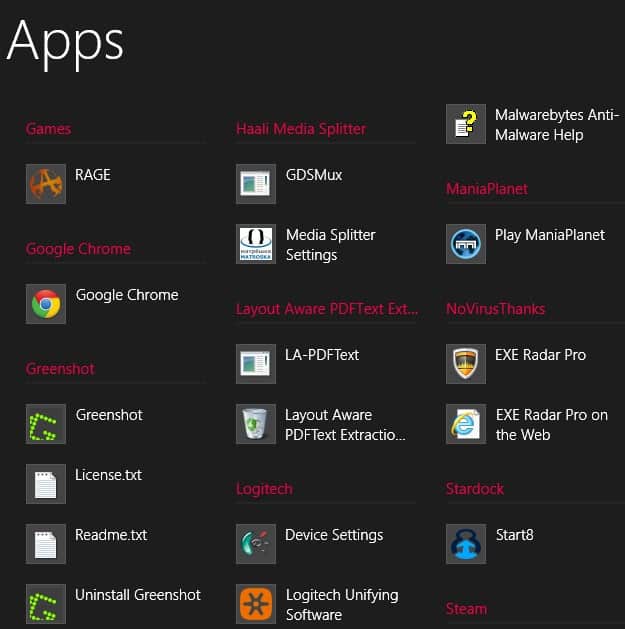Click the Apps page title
Viewport: 625px width, 629px height.
coord(65,44)
